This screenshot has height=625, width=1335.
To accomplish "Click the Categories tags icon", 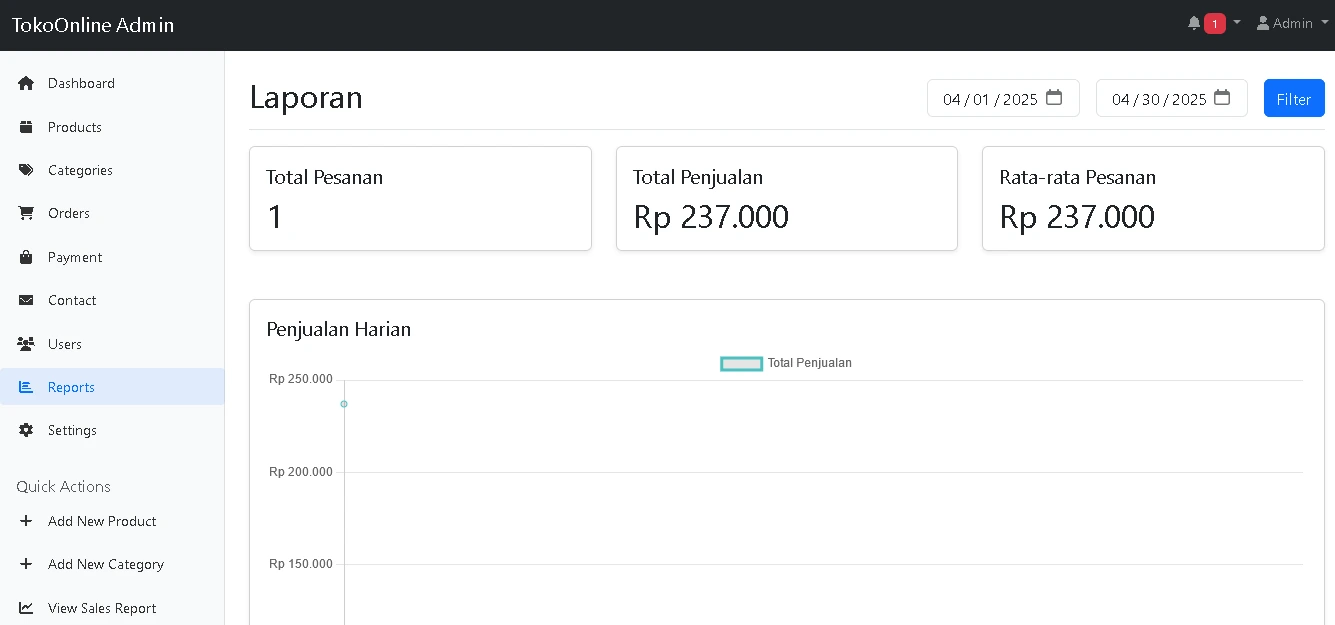I will [26, 170].
